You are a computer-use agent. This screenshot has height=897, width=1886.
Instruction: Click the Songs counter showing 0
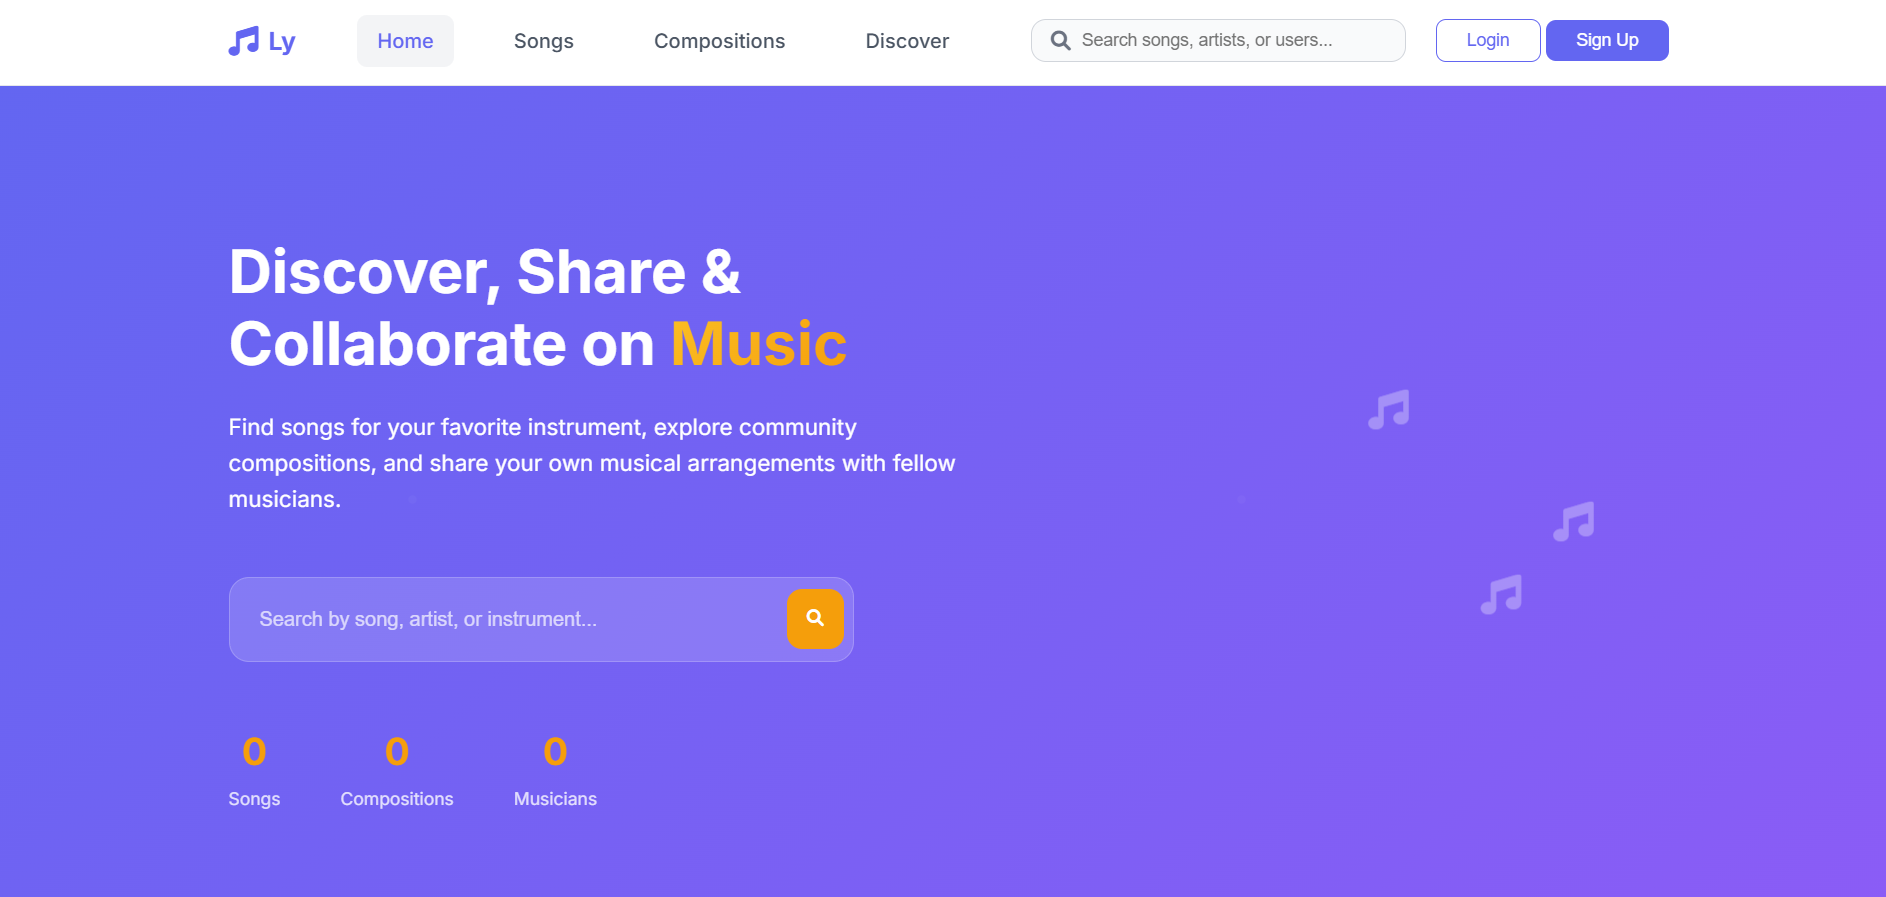tap(254, 751)
